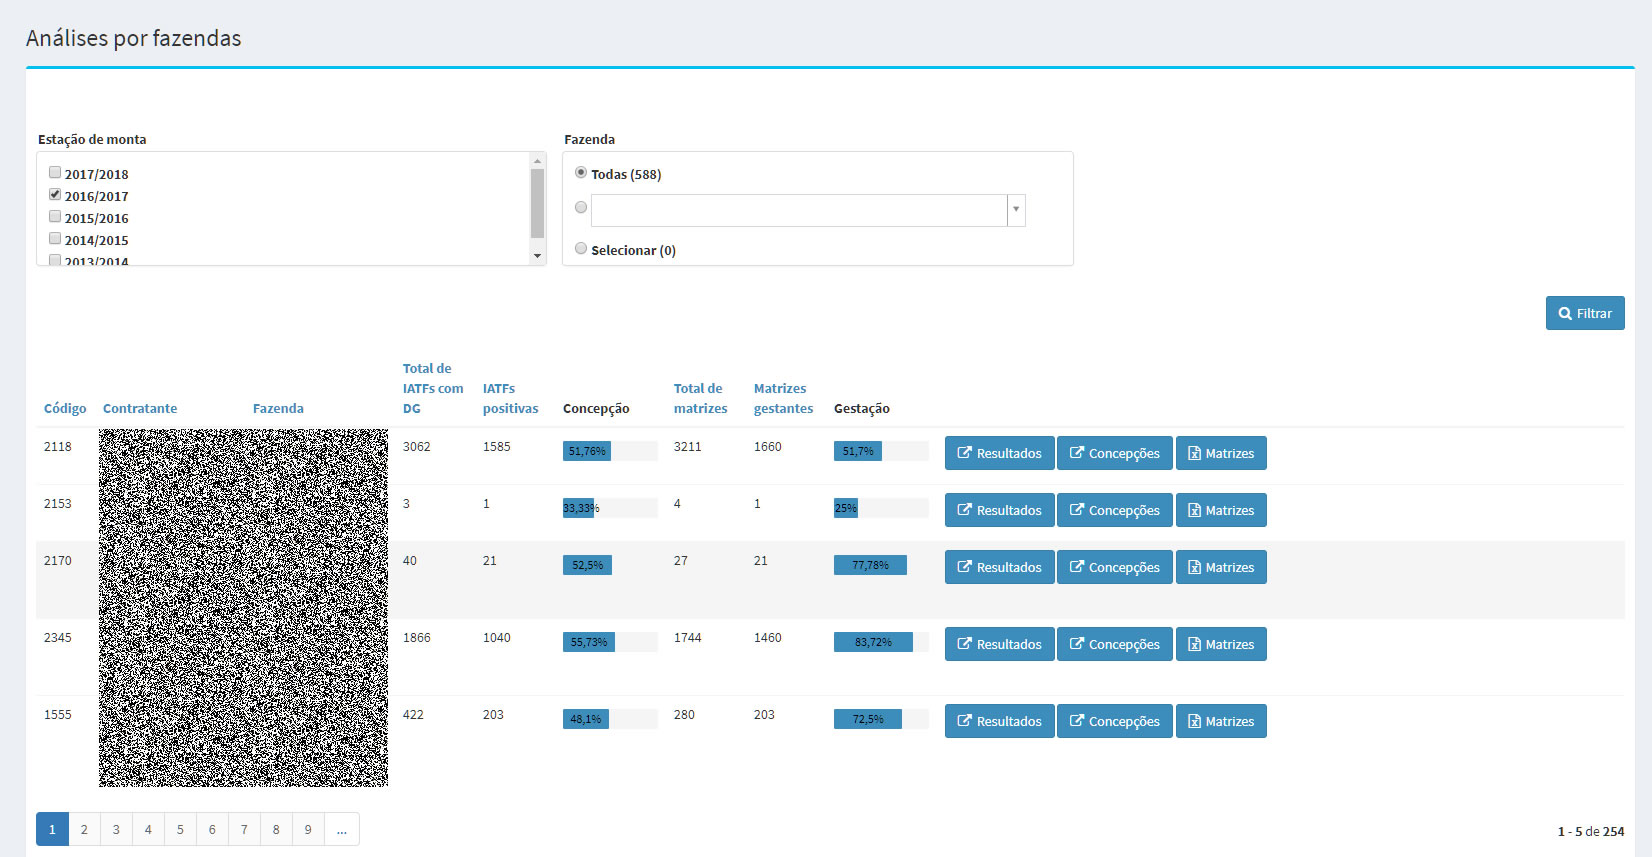Viewport: 1652px width, 857px height.
Task: Click code cell 2118
Action: click(x=58, y=447)
